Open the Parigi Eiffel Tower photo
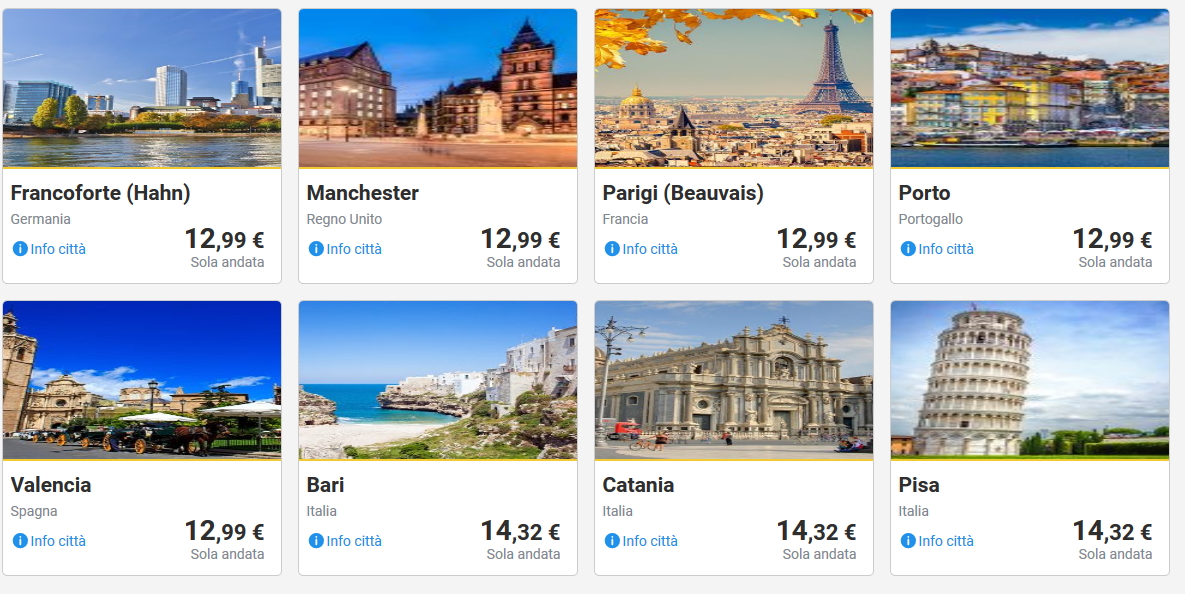This screenshot has width=1185, height=594. point(734,88)
